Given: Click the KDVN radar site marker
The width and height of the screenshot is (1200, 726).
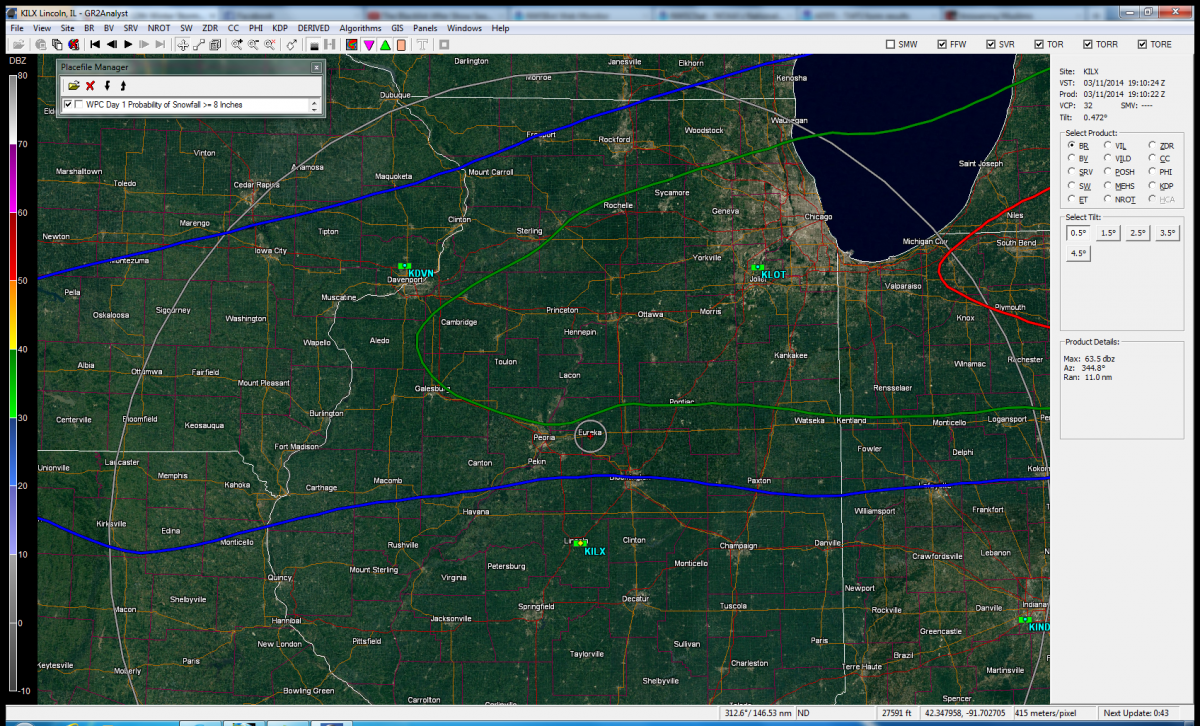Looking at the screenshot, I should tap(405, 267).
